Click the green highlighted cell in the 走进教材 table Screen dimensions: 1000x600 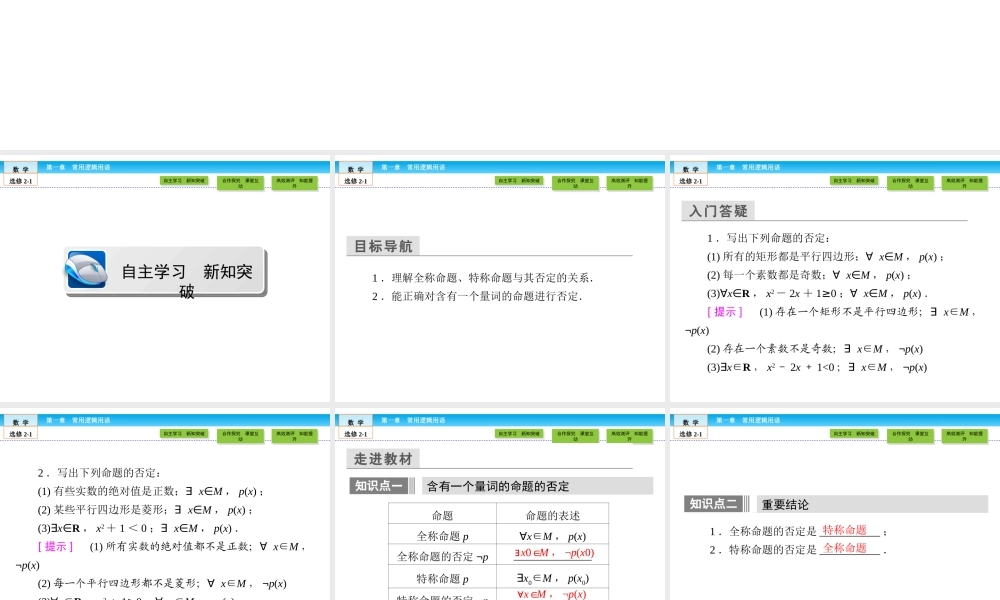[x=553, y=553]
